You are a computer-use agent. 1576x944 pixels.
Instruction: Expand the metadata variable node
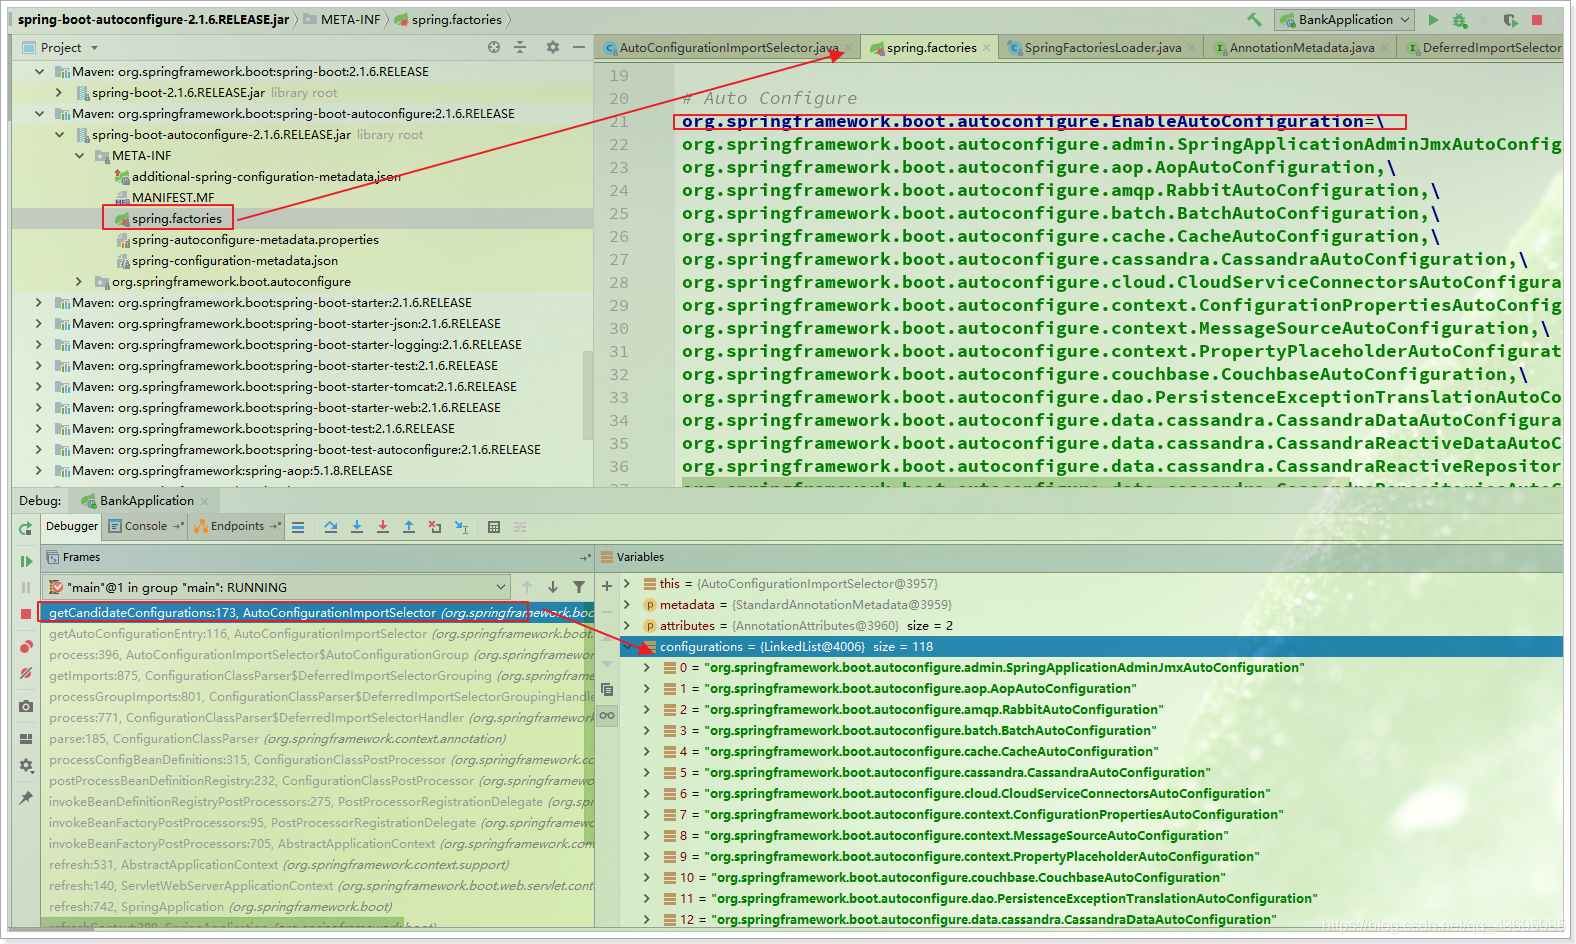[627, 604]
